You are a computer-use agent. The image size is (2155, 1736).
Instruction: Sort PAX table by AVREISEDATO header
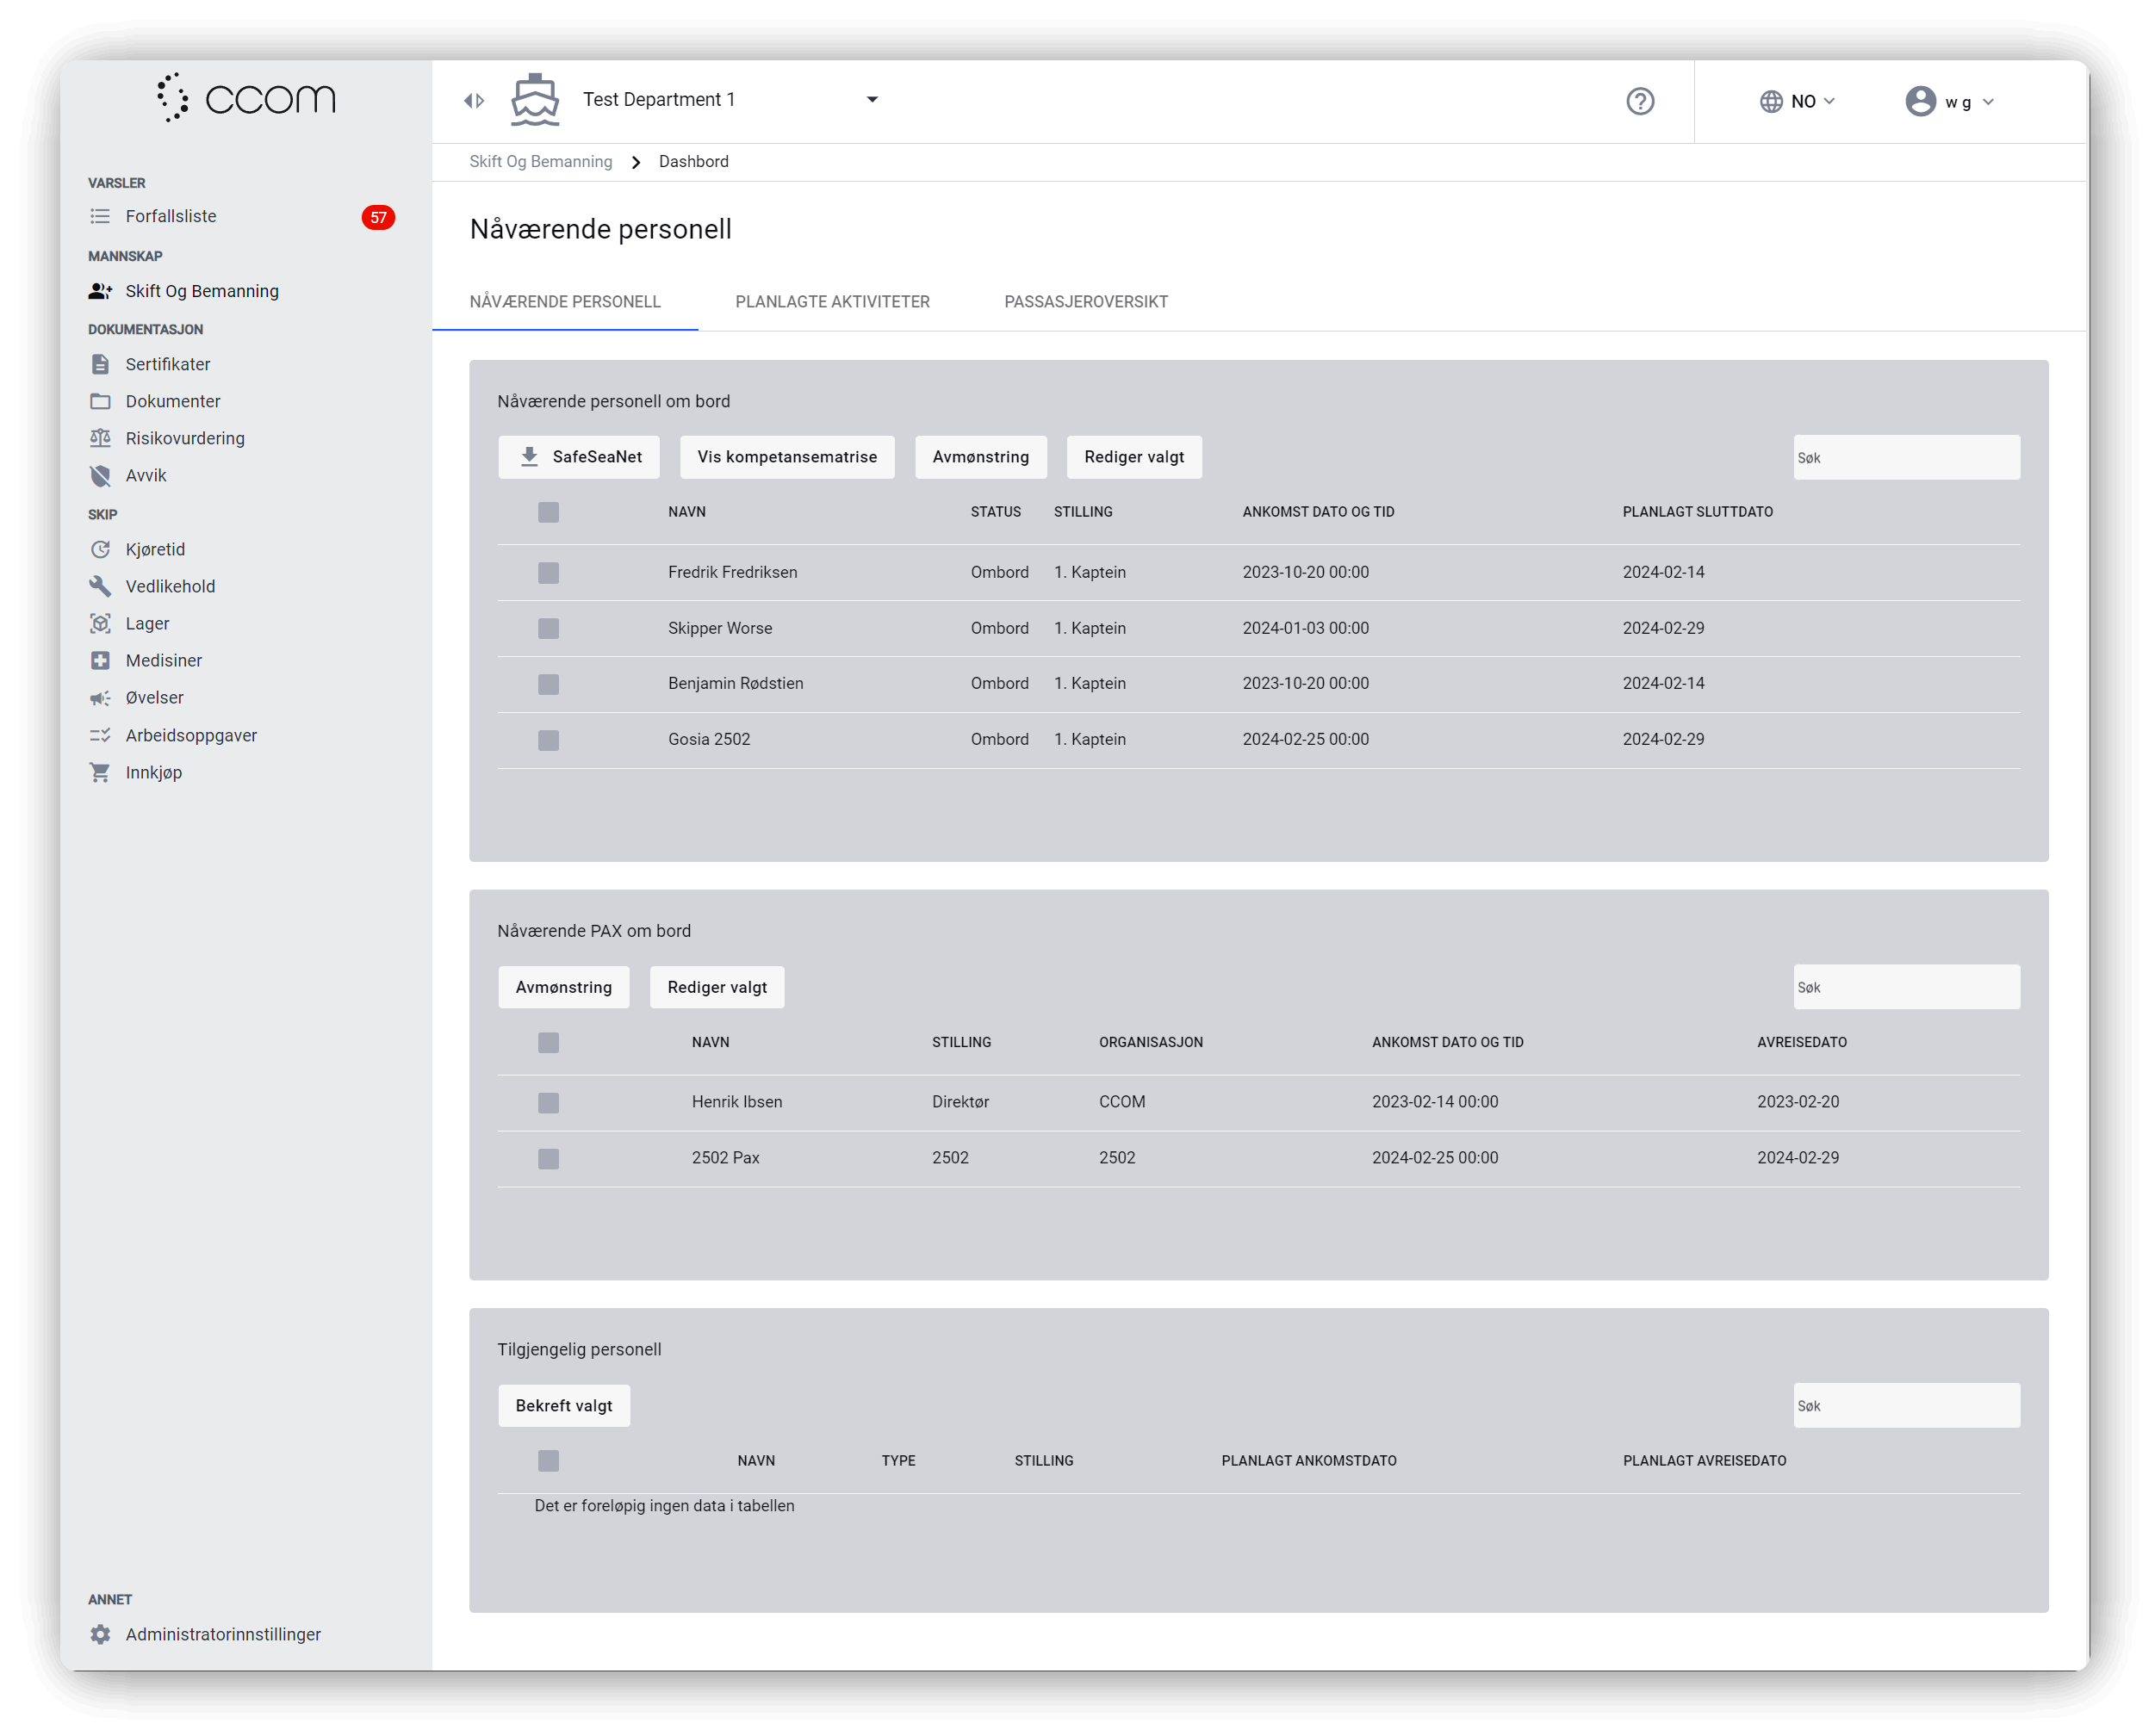point(1802,1042)
